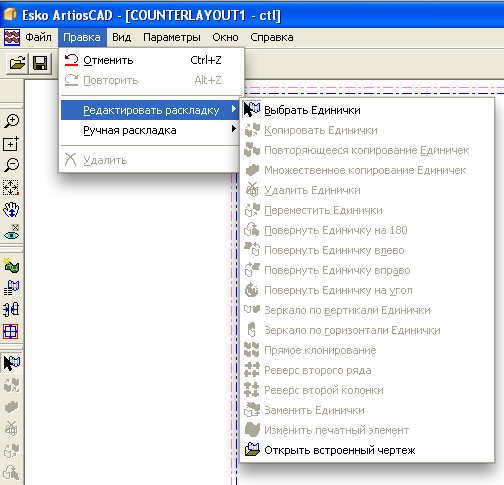Screen dimensions: 504x485
Task: Choose Открыть встроенный чертеж
Action: [x=367, y=450]
